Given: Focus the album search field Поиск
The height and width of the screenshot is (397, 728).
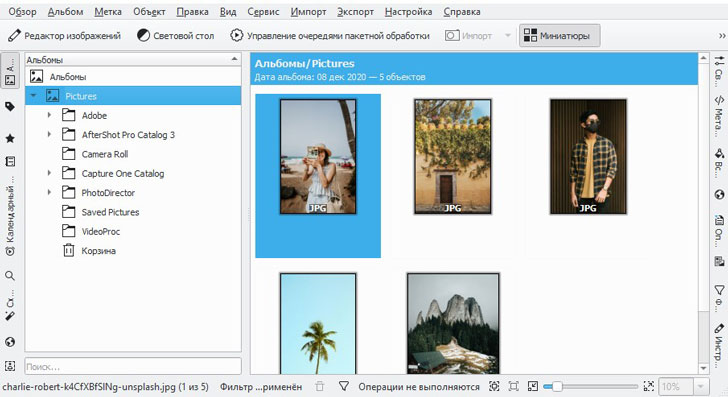Looking at the screenshot, I should [133, 366].
